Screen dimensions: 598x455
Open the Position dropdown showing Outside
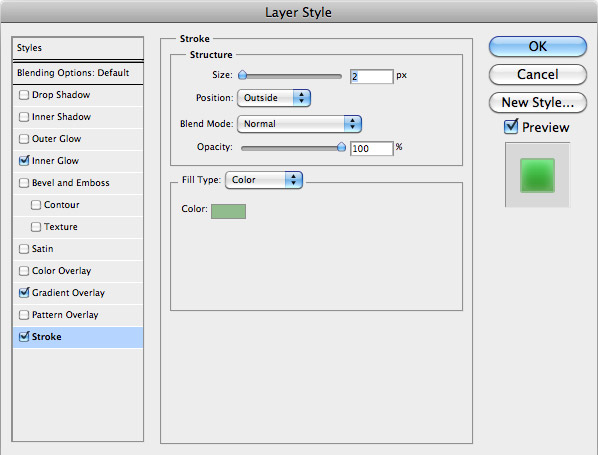pos(274,98)
